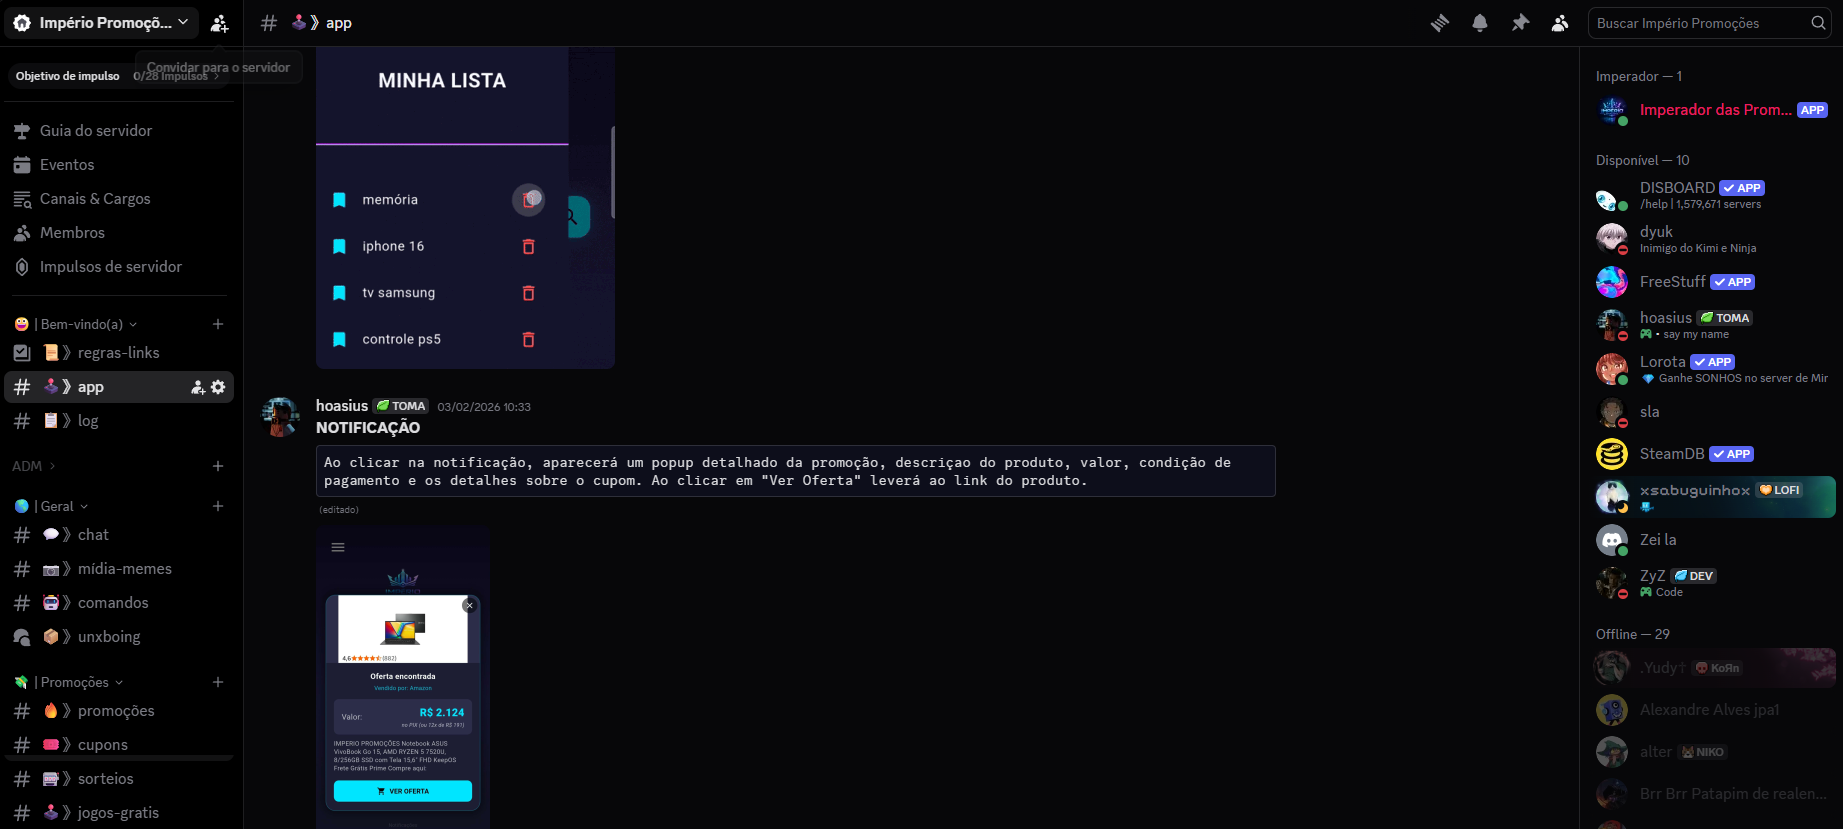Open hoasius in member list

coord(1712,326)
